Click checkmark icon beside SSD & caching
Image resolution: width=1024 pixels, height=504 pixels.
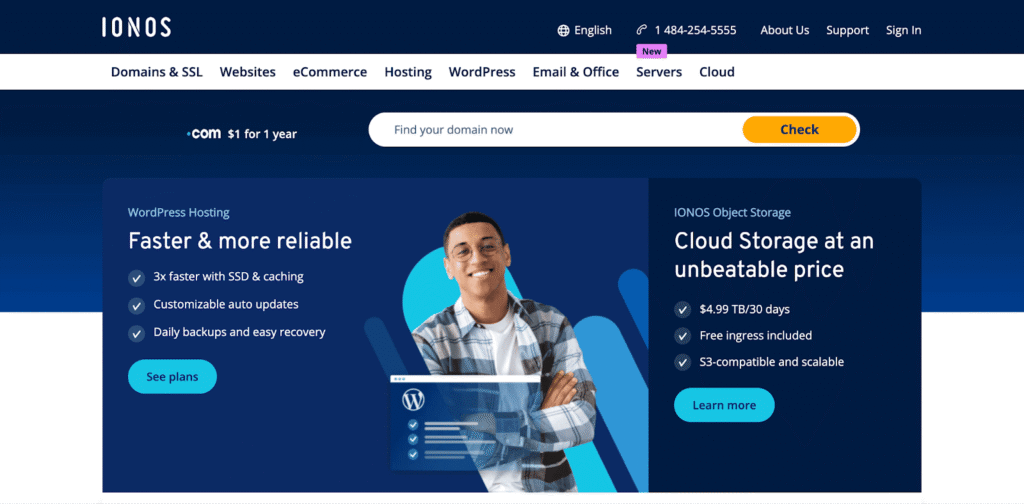pos(136,277)
